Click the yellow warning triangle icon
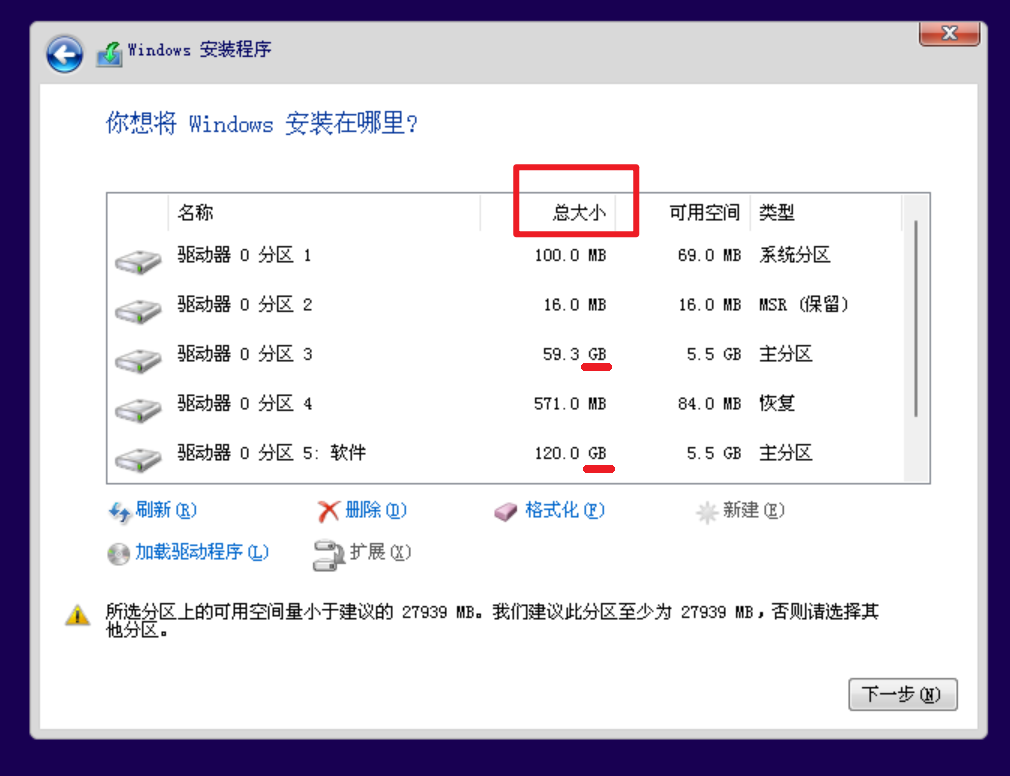 click(78, 614)
